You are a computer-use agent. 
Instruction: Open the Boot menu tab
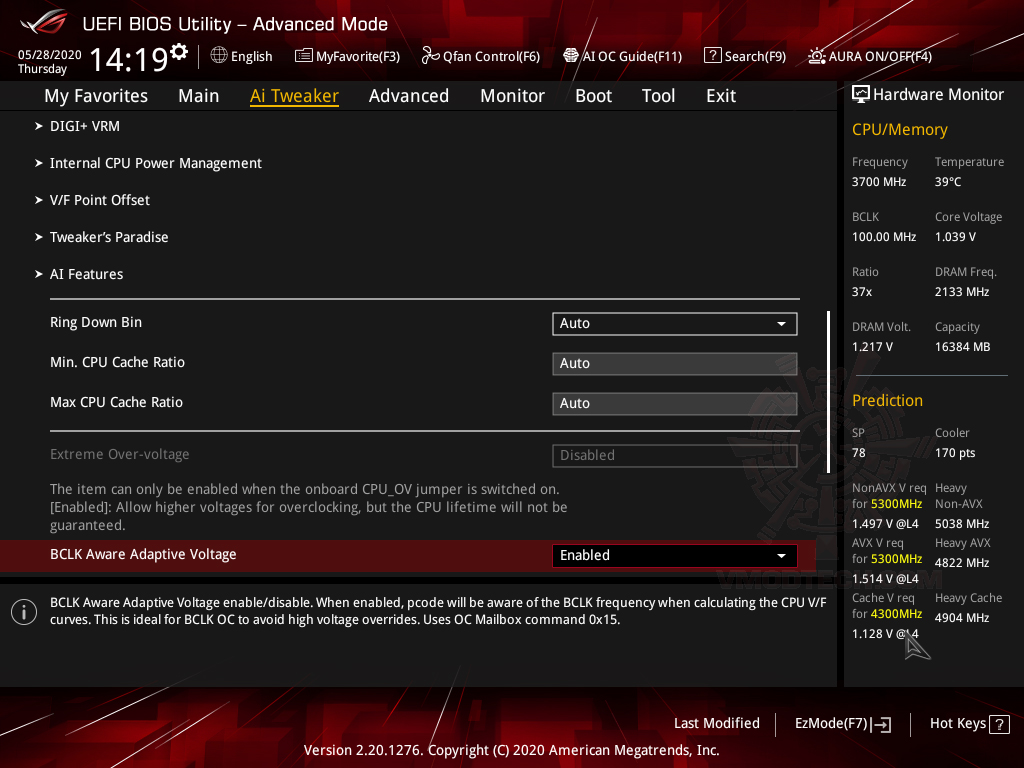coord(593,95)
